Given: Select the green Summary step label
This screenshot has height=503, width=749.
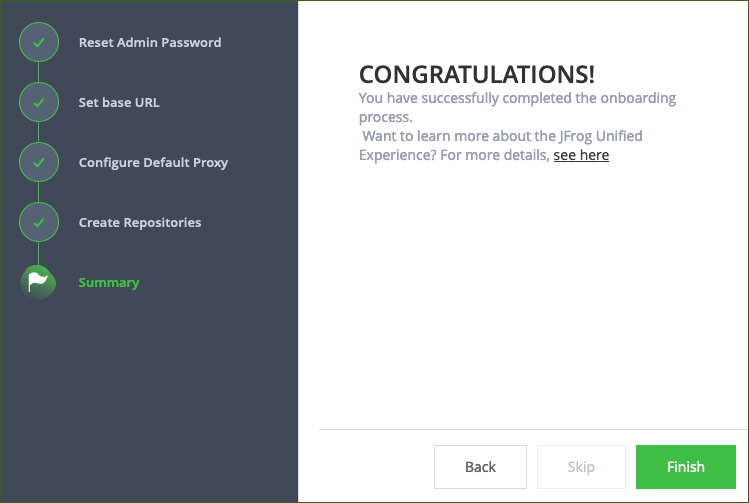Looking at the screenshot, I should 109,283.
